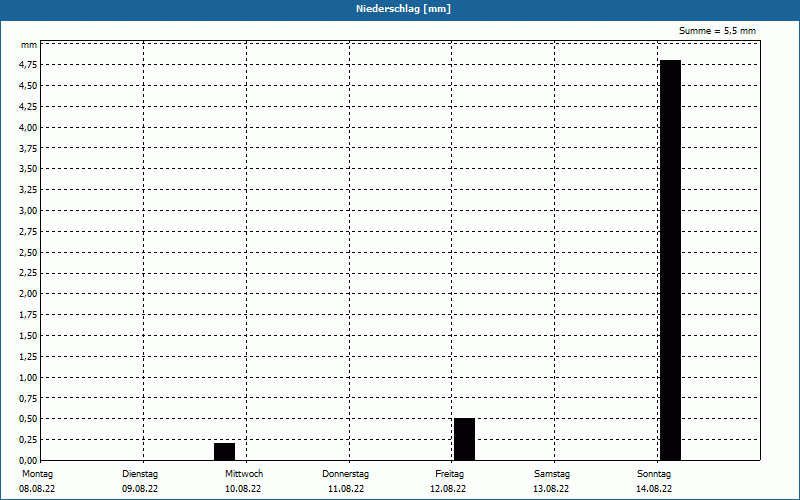The width and height of the screenshot is (800, 500).
Task: Click the Sonntag day label
Action: (x=654, y=474)
